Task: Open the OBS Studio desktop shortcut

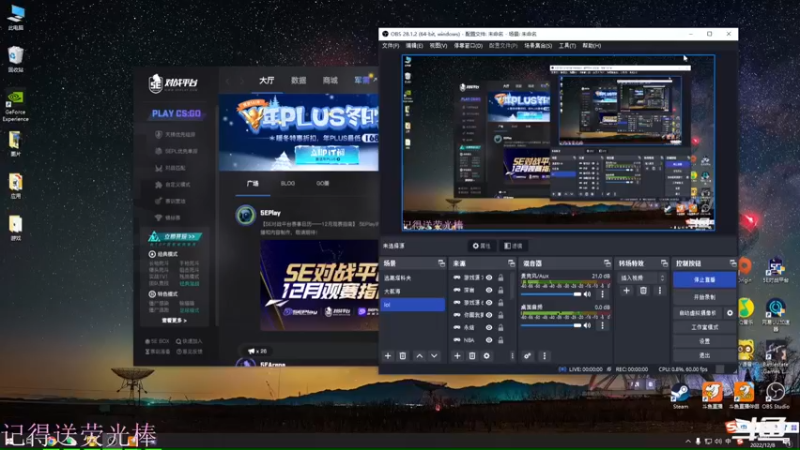Action: [x=775, y=396]
